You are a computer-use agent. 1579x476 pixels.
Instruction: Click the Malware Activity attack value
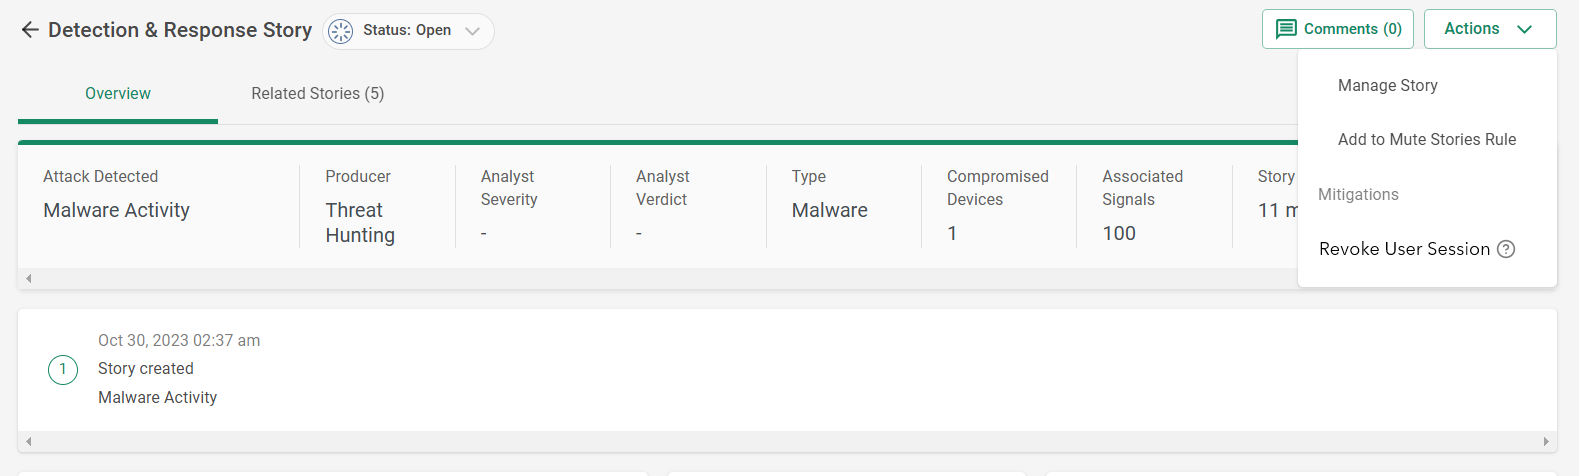click(117, 211)
